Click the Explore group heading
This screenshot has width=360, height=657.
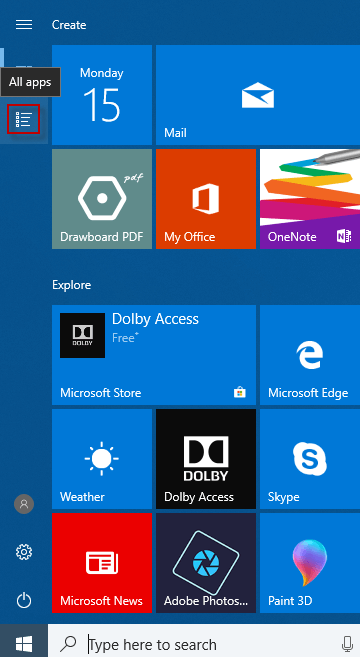point(72,285)
